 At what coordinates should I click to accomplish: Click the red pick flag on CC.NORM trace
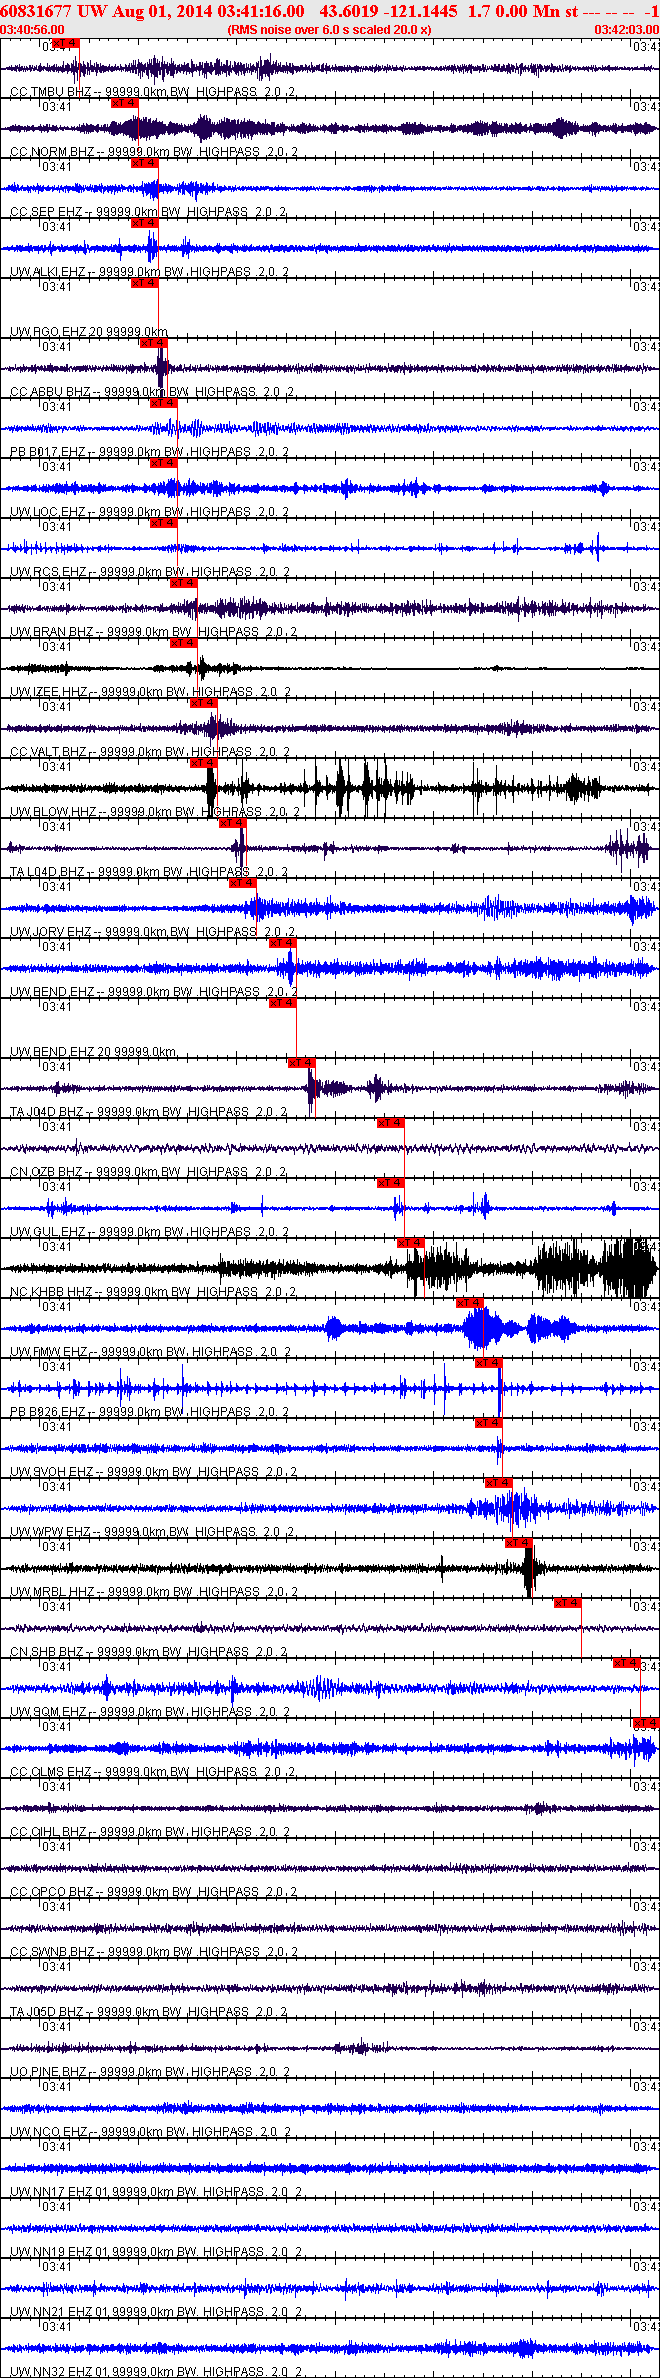(124, 103)
